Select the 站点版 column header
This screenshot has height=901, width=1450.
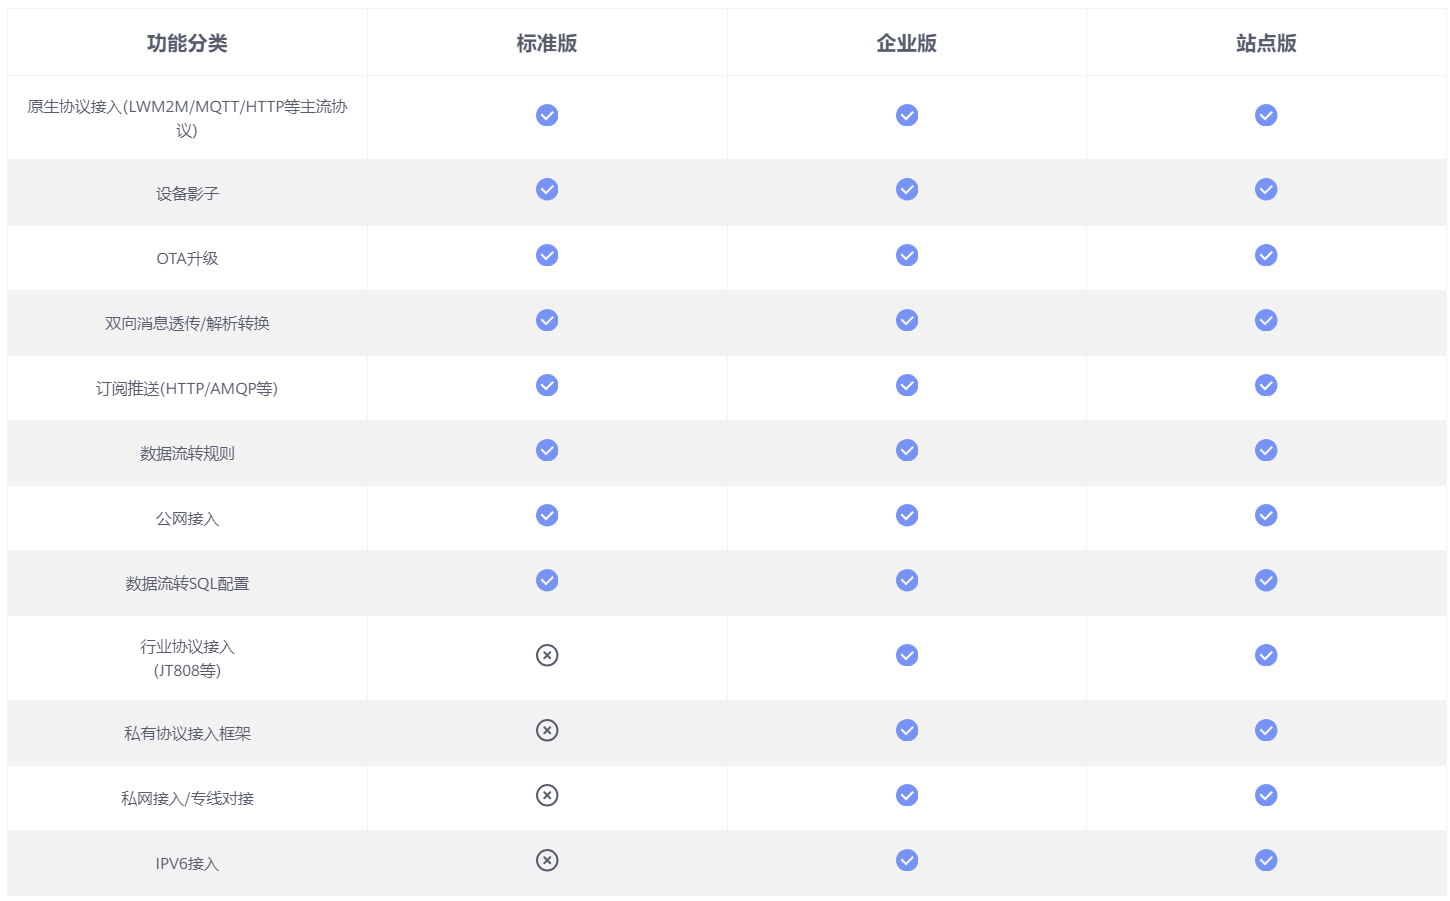[x=1266, y=43]
